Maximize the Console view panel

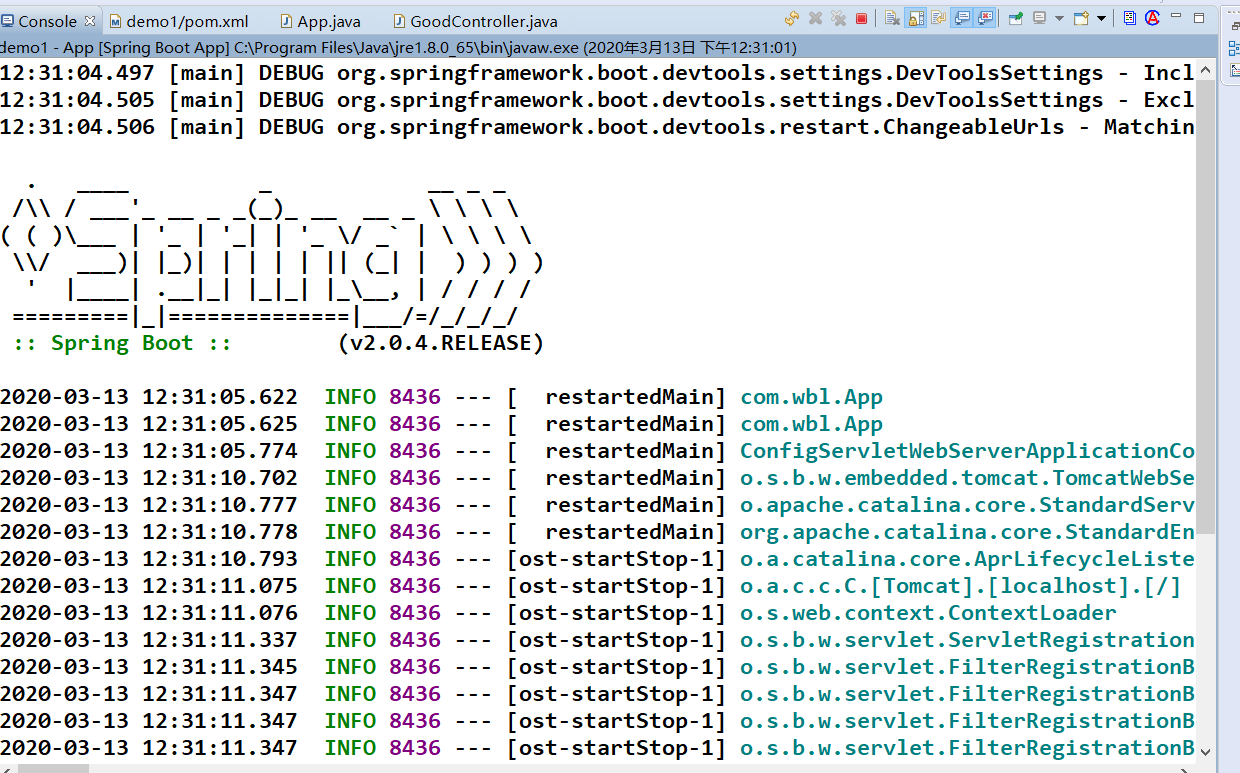point(1199,18)
